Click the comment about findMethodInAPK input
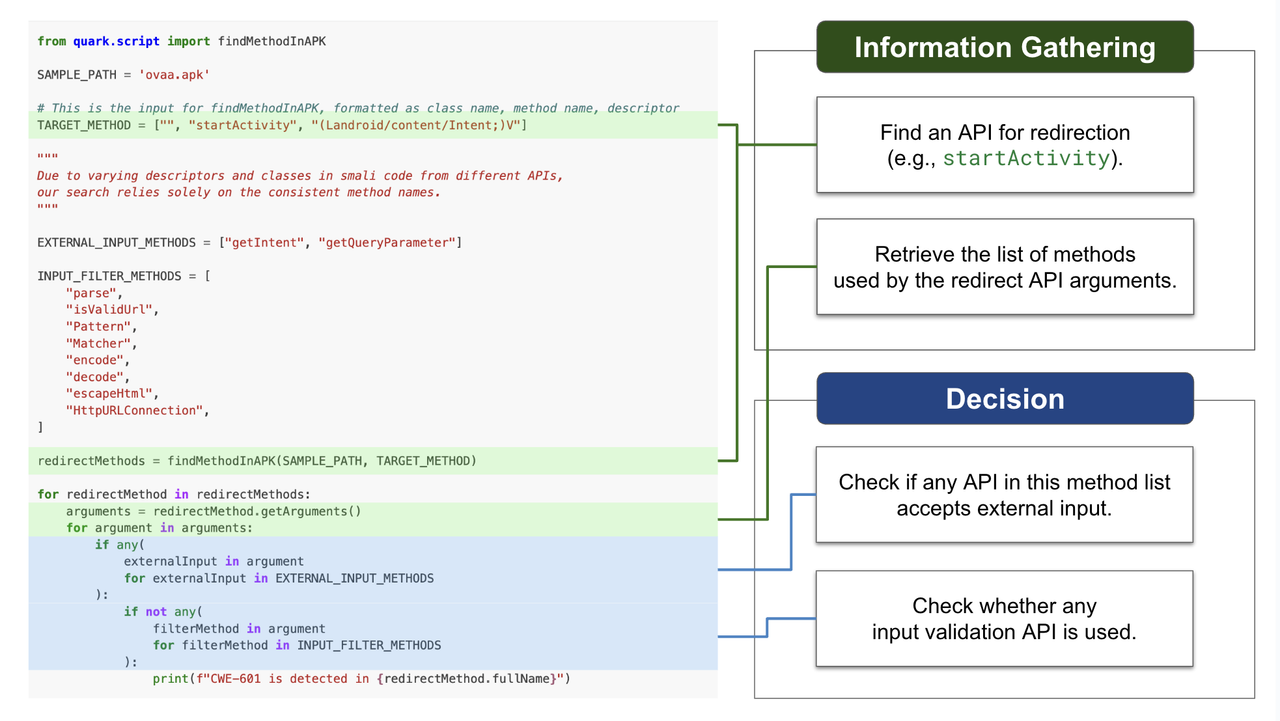 tap(358, 108)
